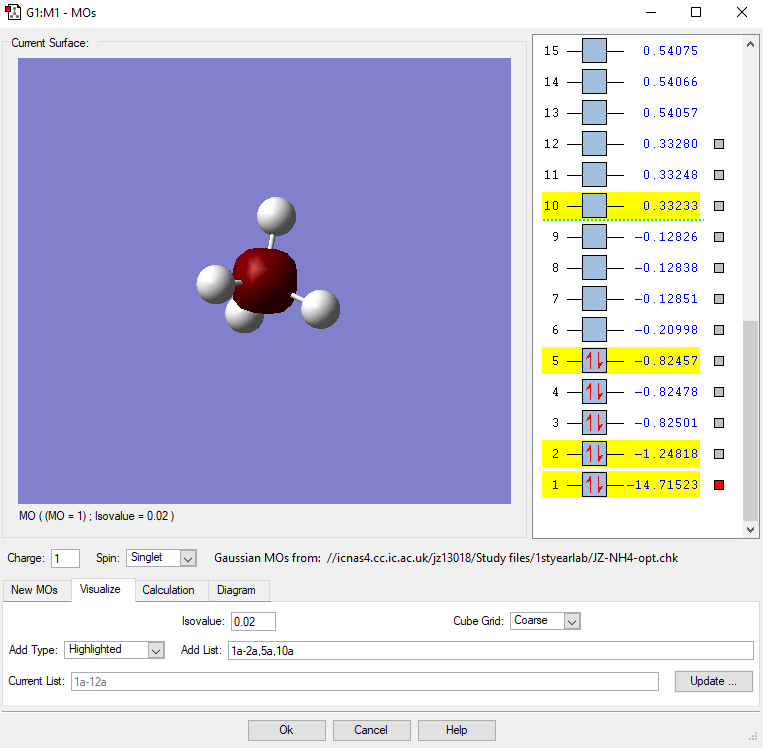Expand the Cube Grid dropdown
763x748 pixels.
click(545, 621)
